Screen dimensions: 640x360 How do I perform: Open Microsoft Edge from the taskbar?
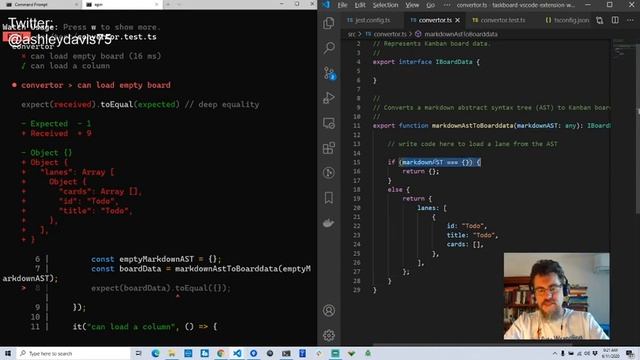tap(156, 353)
